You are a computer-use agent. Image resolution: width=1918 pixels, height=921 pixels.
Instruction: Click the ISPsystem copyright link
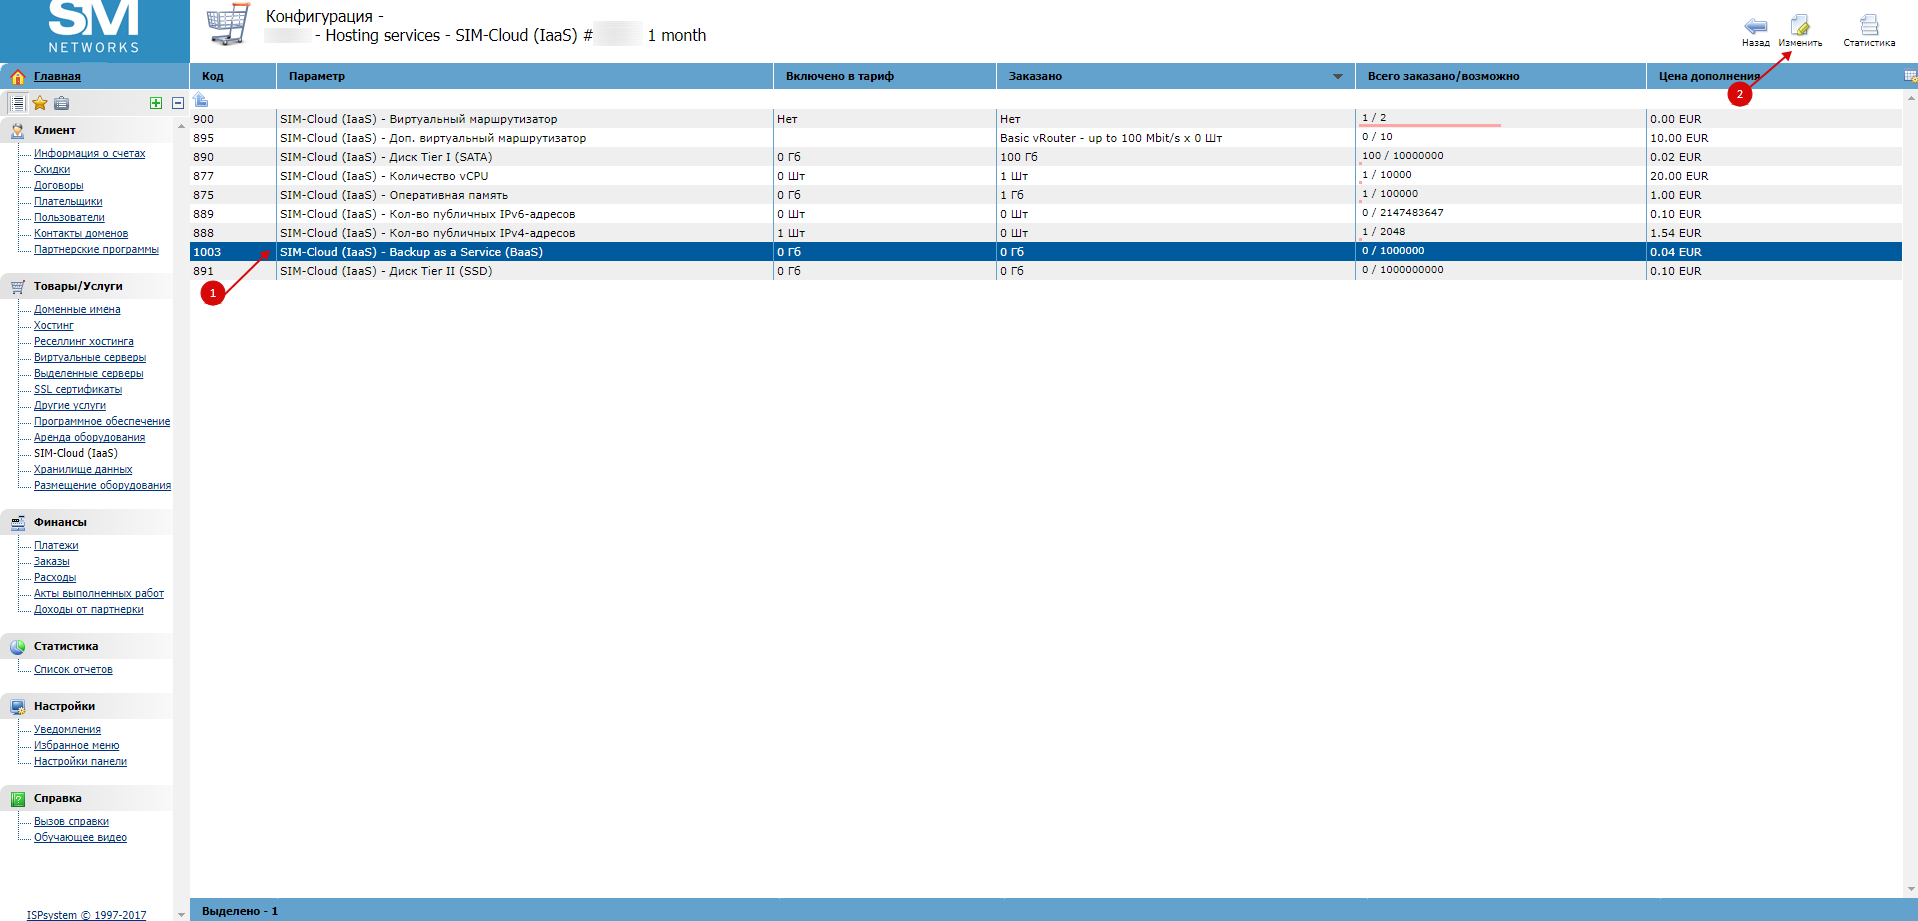coord(86,915)
